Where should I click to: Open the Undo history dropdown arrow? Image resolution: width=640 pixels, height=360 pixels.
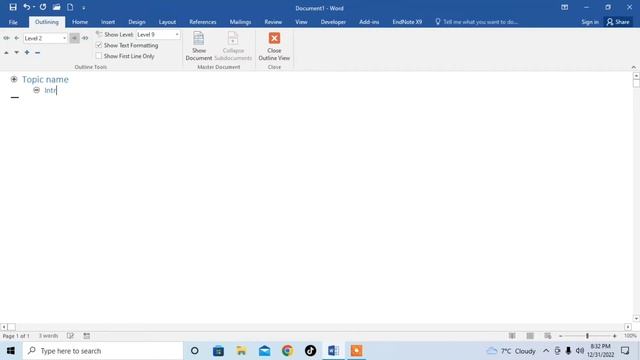coord(33,7)
